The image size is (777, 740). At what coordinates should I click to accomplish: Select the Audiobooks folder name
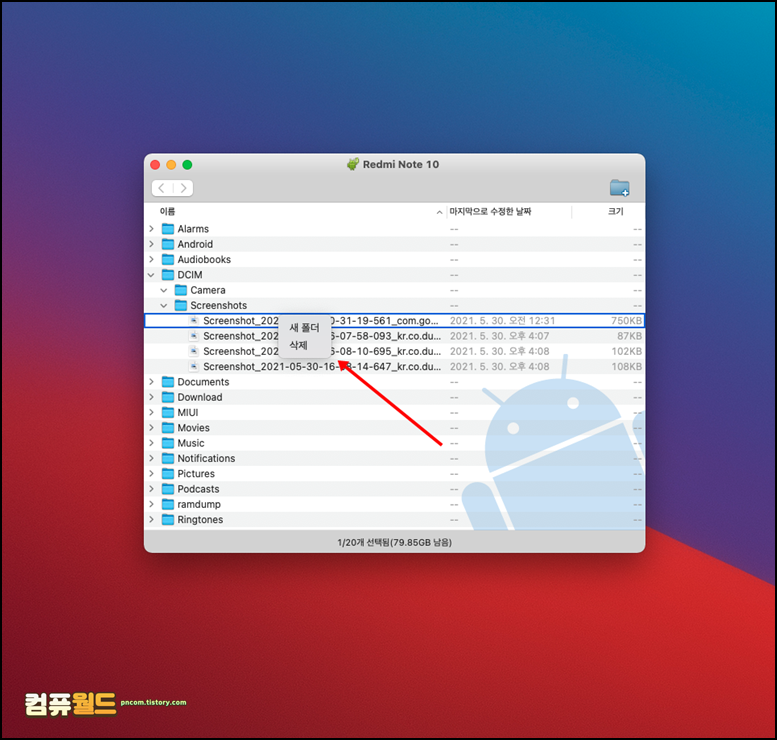[204, 260]
